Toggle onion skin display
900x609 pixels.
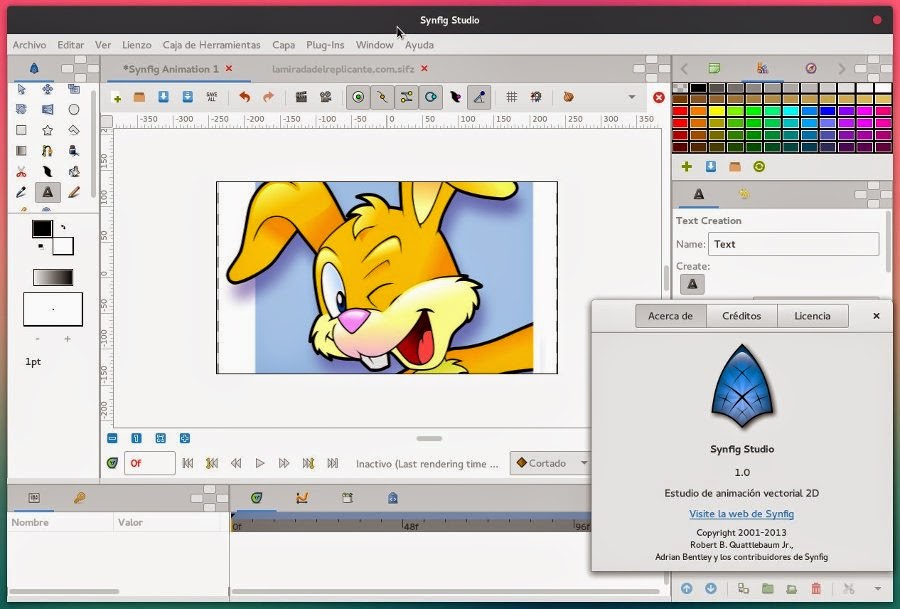coord(568,97)
